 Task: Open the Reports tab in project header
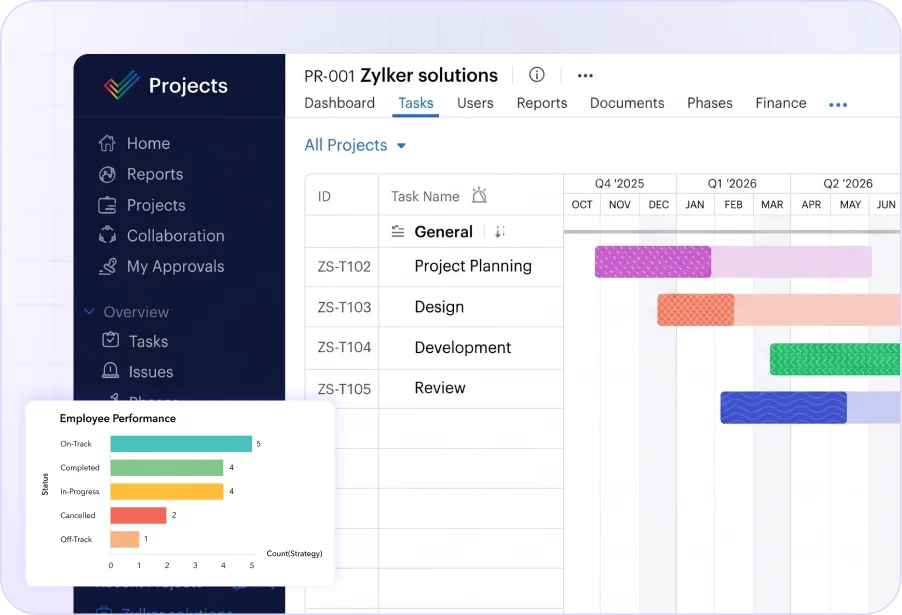pyautogui.click(x=542, y=103)
